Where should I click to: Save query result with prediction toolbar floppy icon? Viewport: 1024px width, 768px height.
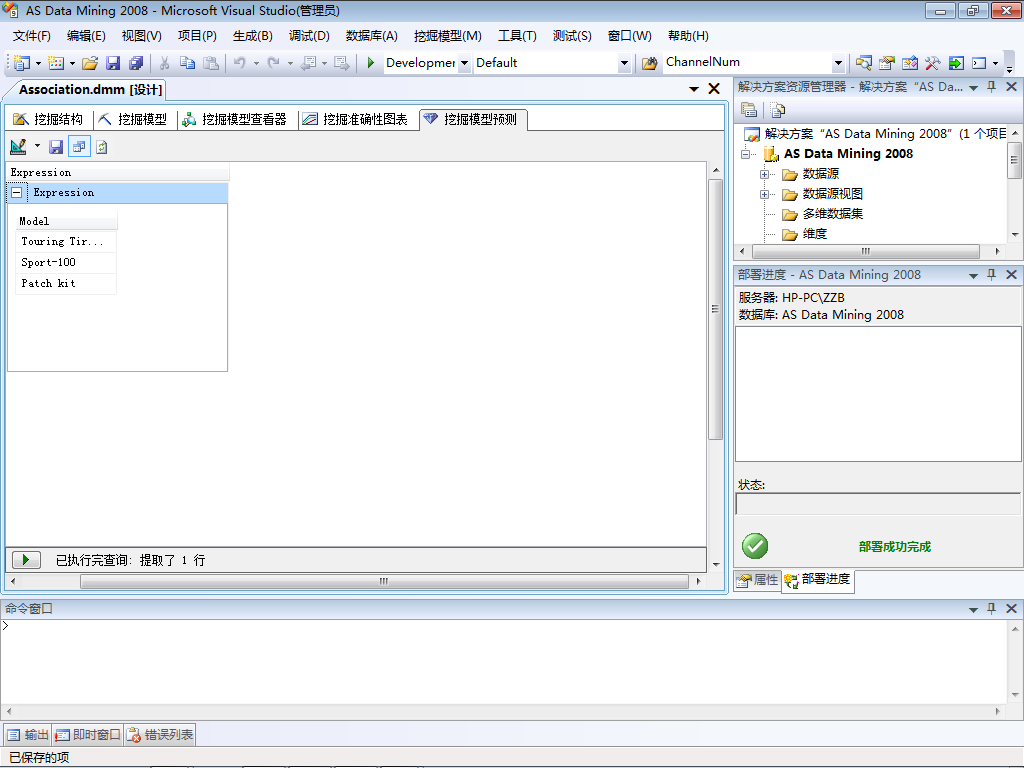click(x=56, y=147)
